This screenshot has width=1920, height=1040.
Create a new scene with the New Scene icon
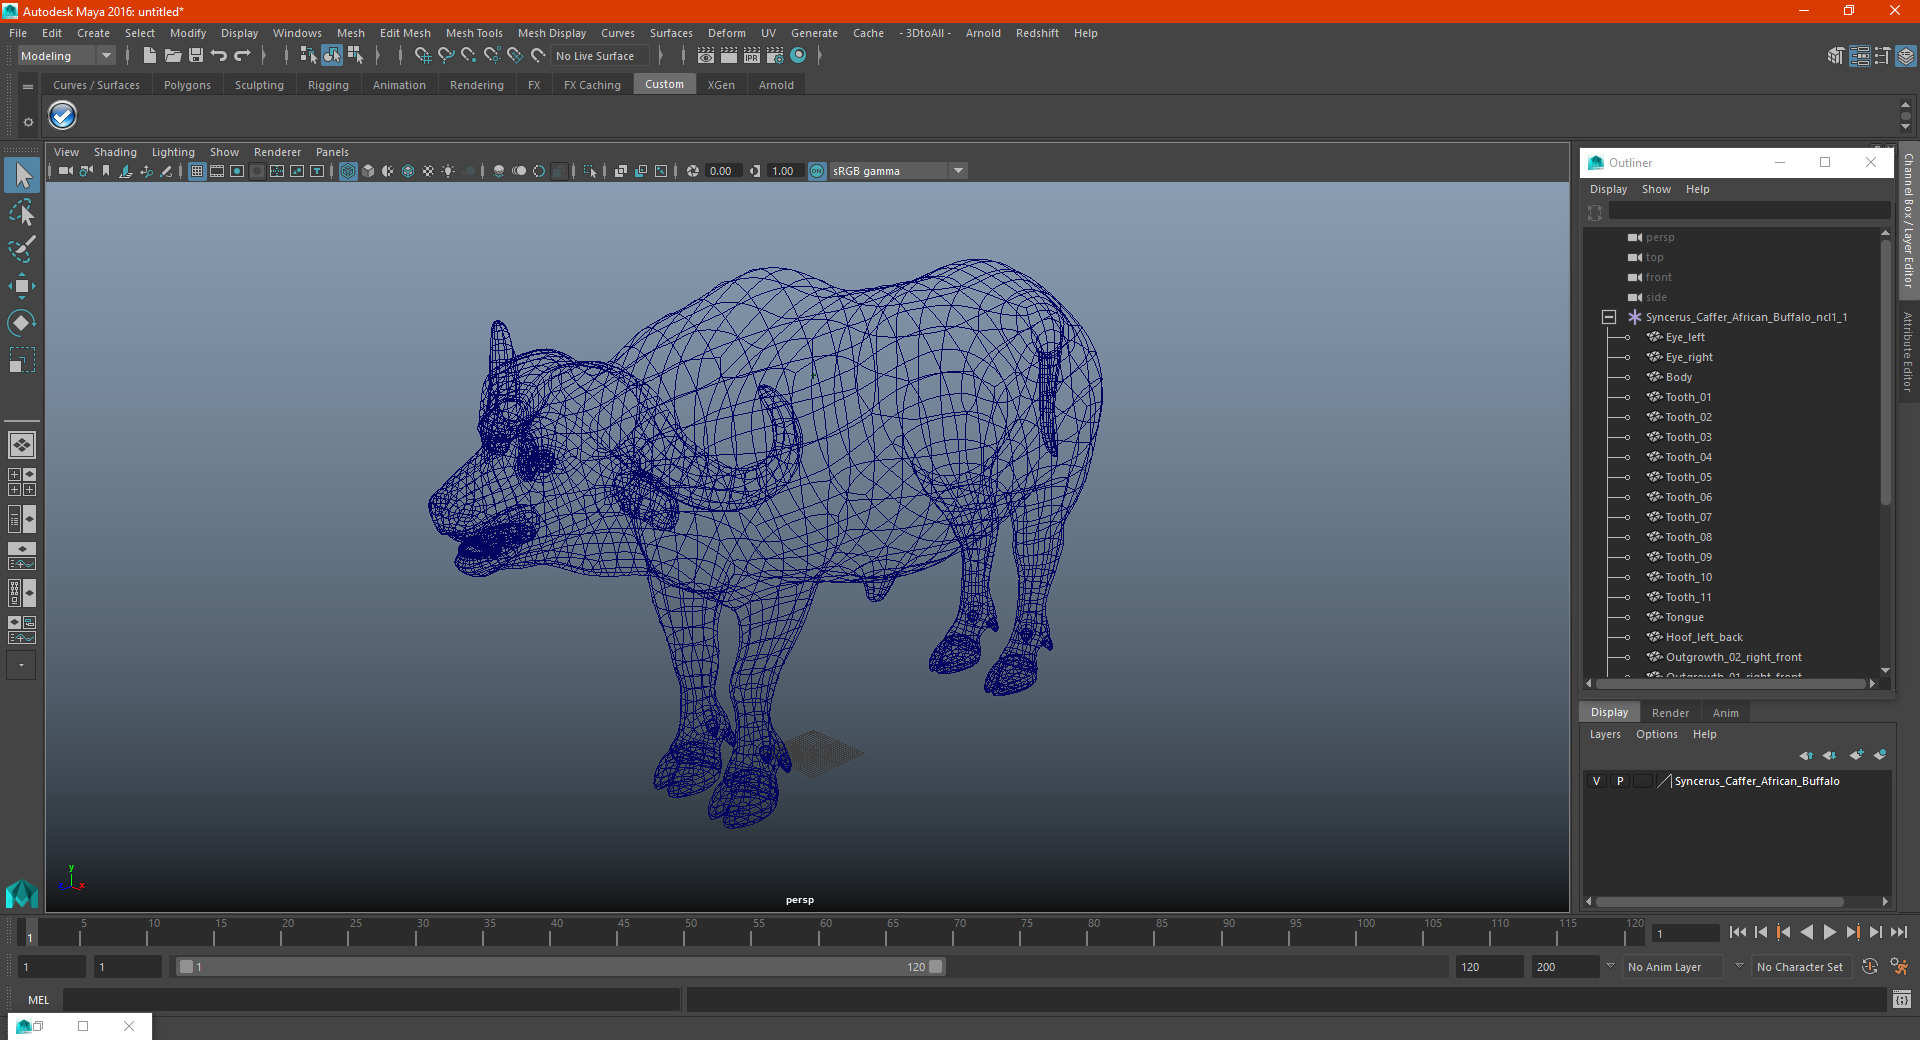tap(149, 56)
